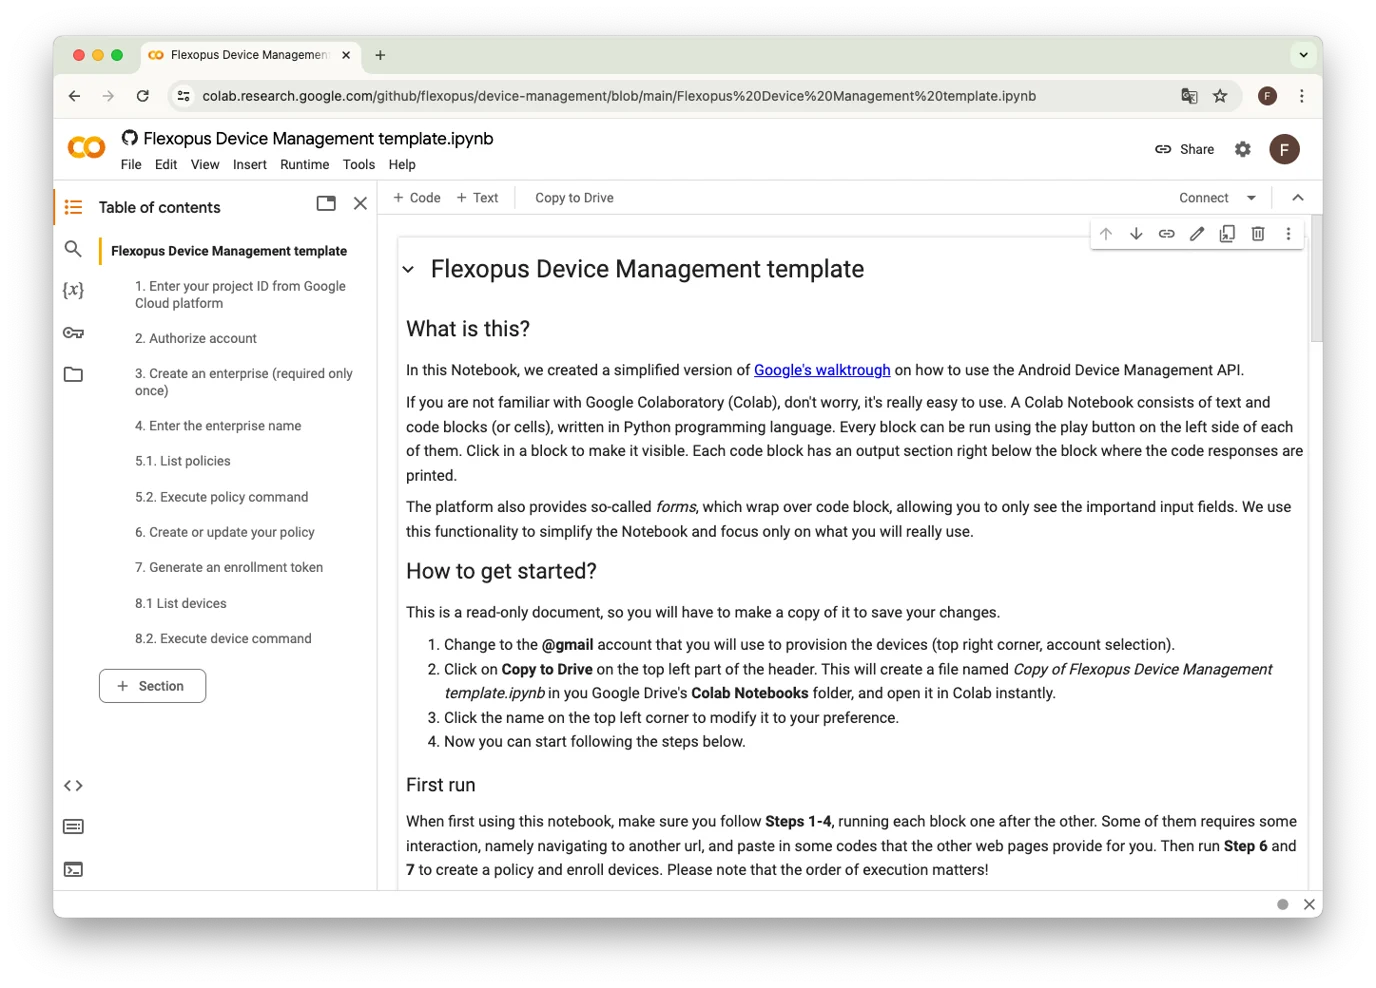Move cell down with arrow icon
Screen dimensions: 1376x988
point(1136,234)
